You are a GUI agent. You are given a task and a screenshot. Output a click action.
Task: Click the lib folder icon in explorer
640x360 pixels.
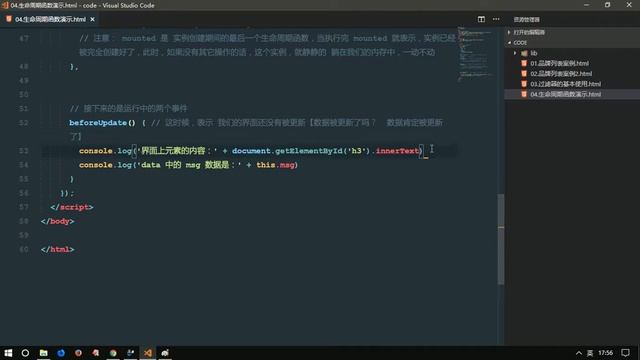pyautogui.click(x=524, y=53)
